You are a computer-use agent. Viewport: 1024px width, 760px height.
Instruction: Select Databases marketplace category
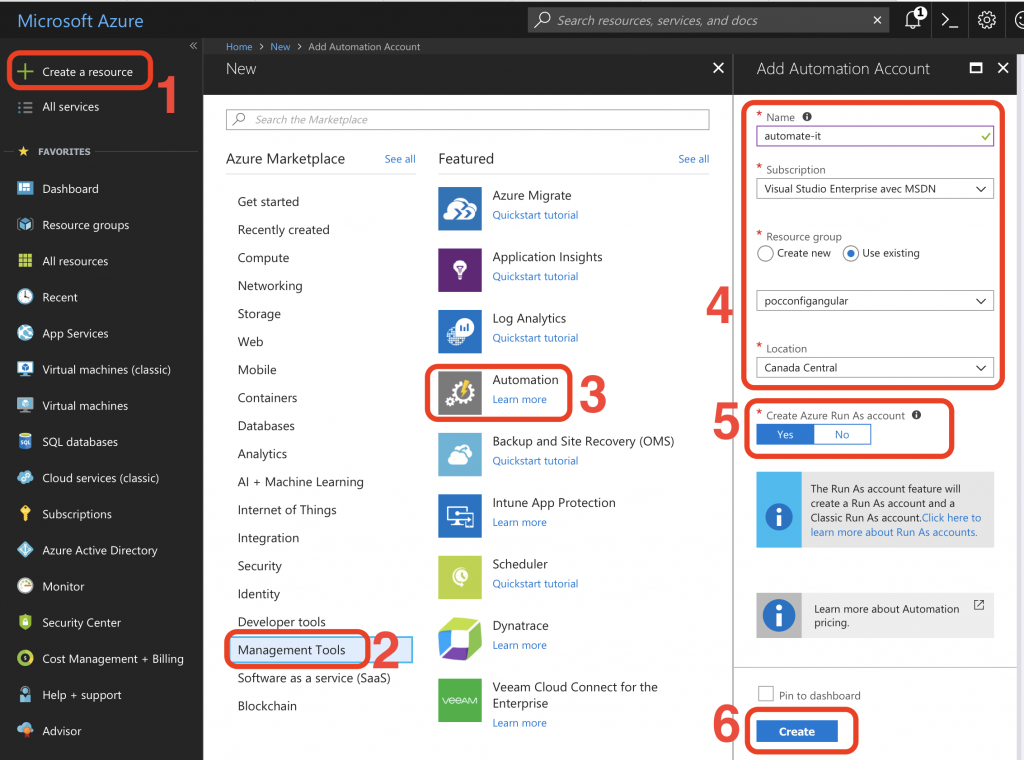[266, 426]
